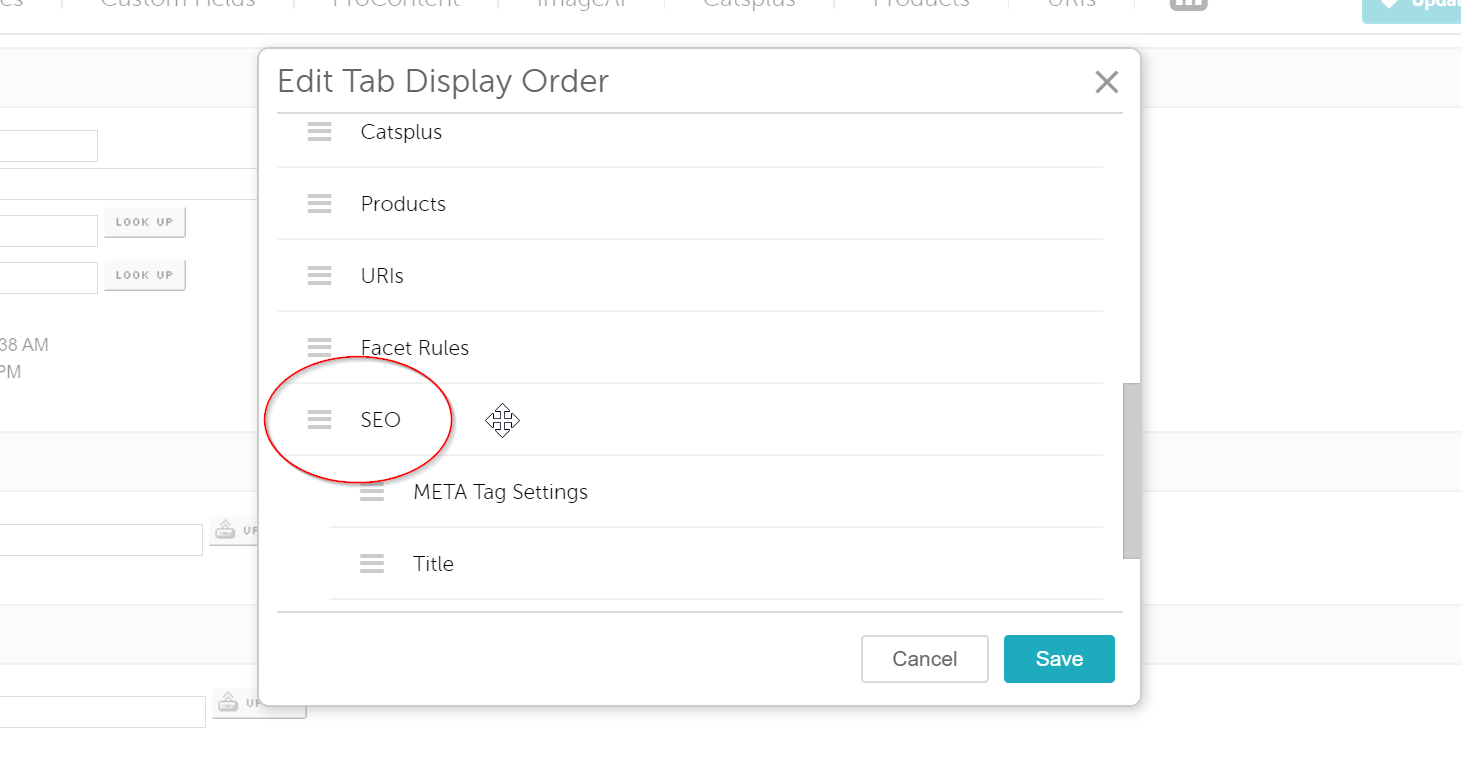Viewport: 1461px width, 757px height.
Task: Open the tab order grid icon
Action: (x=1188, y=3)
